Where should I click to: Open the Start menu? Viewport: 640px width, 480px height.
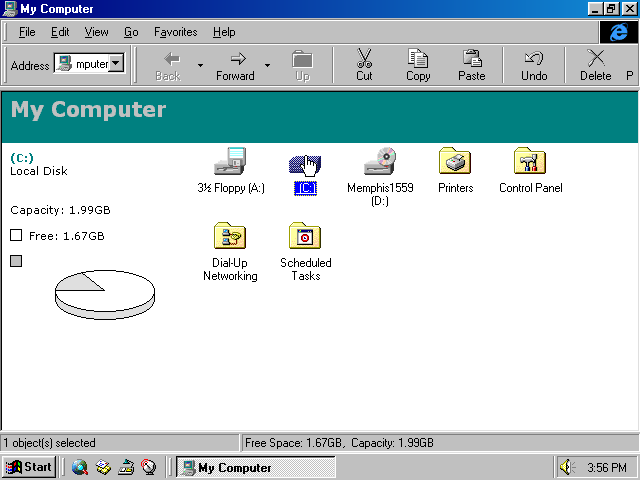[x=29, y=467]
